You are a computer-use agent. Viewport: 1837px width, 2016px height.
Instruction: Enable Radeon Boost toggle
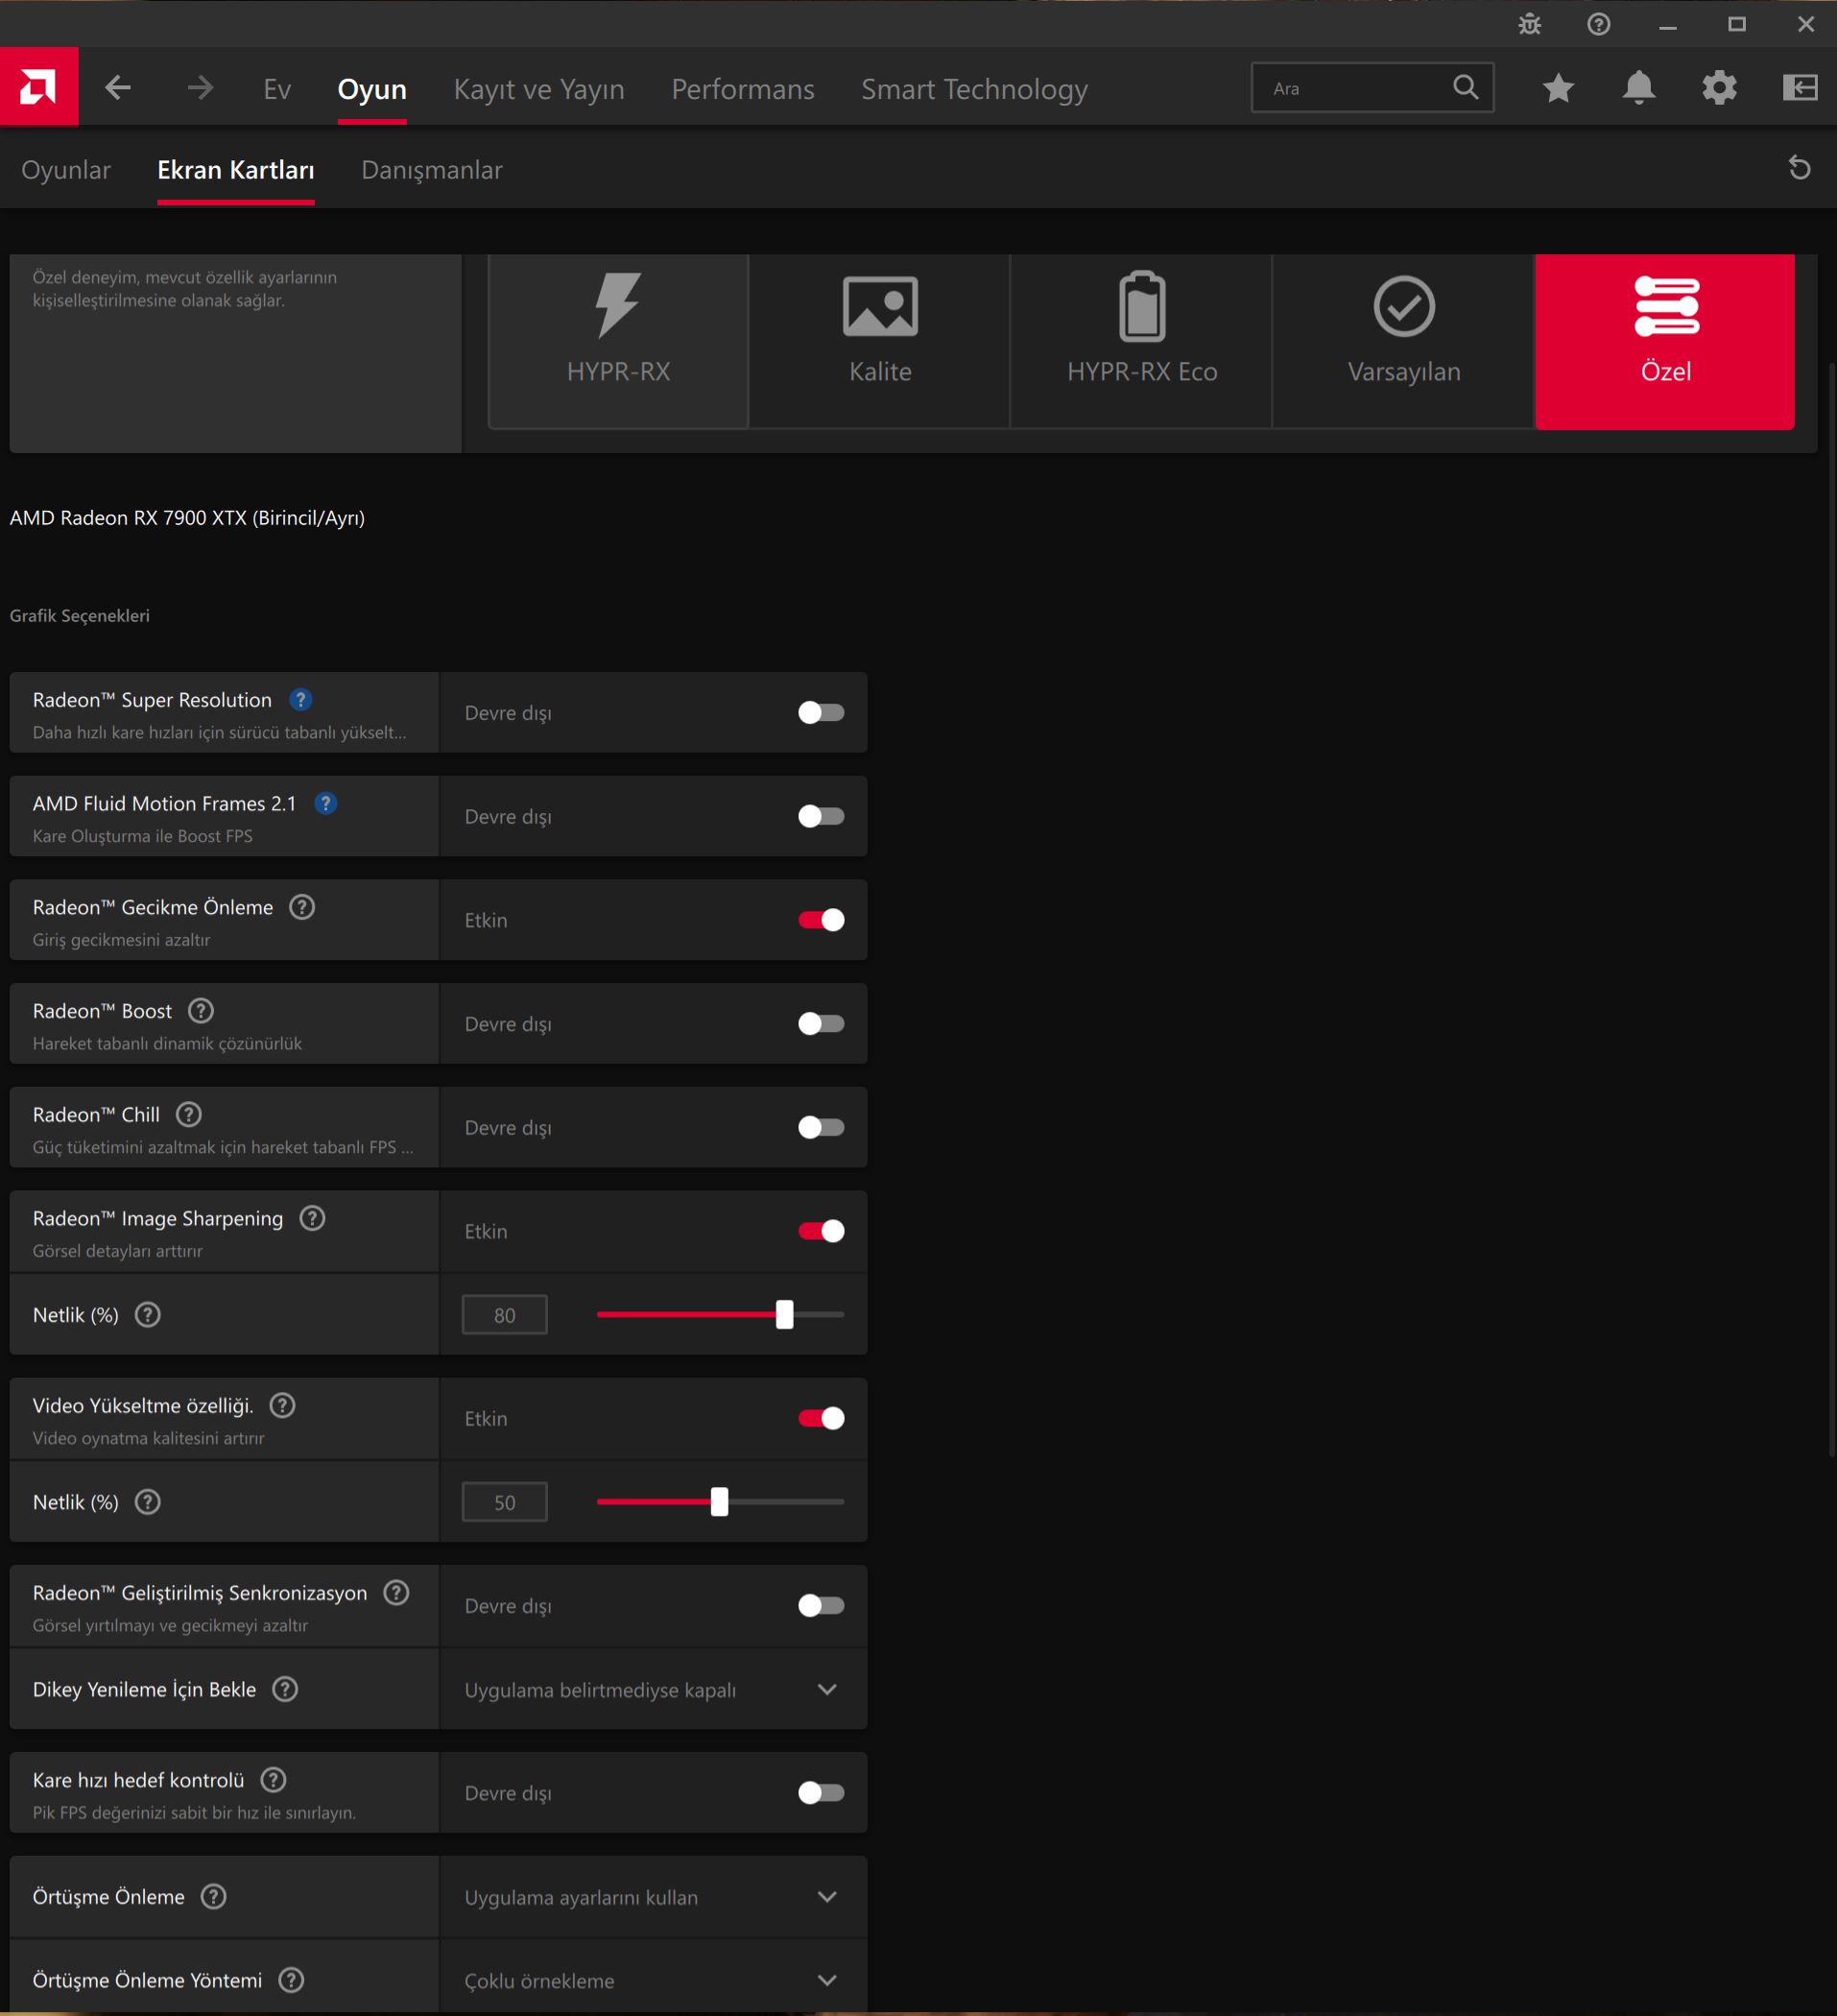pos(821,1023)
